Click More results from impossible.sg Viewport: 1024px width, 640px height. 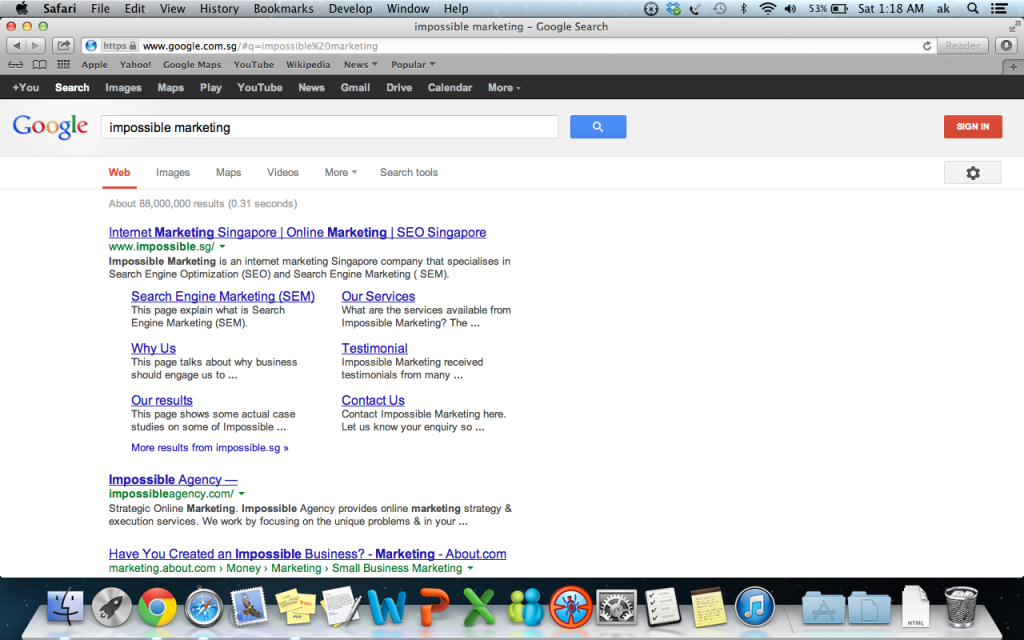tap(210, 448)
